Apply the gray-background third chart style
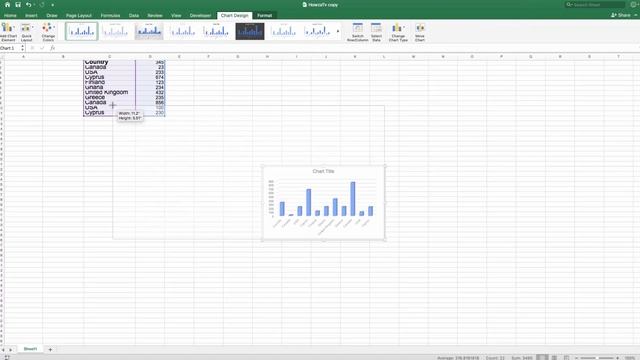This screenshot has height=360, width=640. [x=149, y=31]
